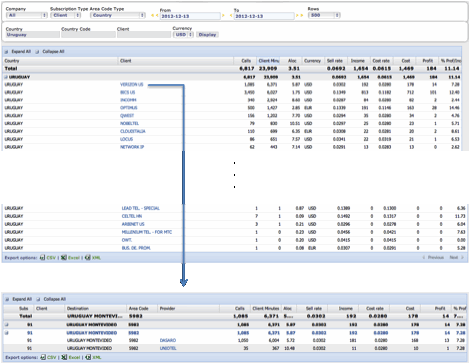This screenshot has width=470, height=364.
Task: Open the BICS US client link
Action: 127,92
